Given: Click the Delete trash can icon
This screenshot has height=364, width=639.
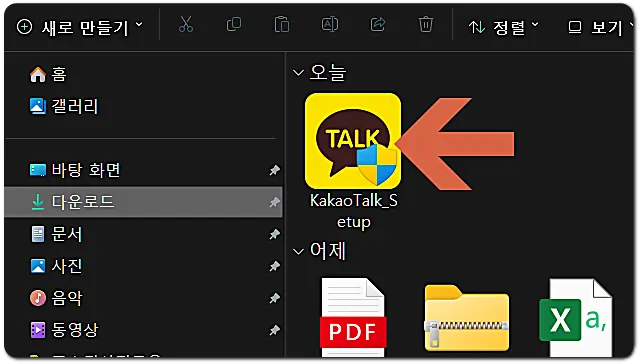Looking at the screenshot, I should [x=425, y=24].
